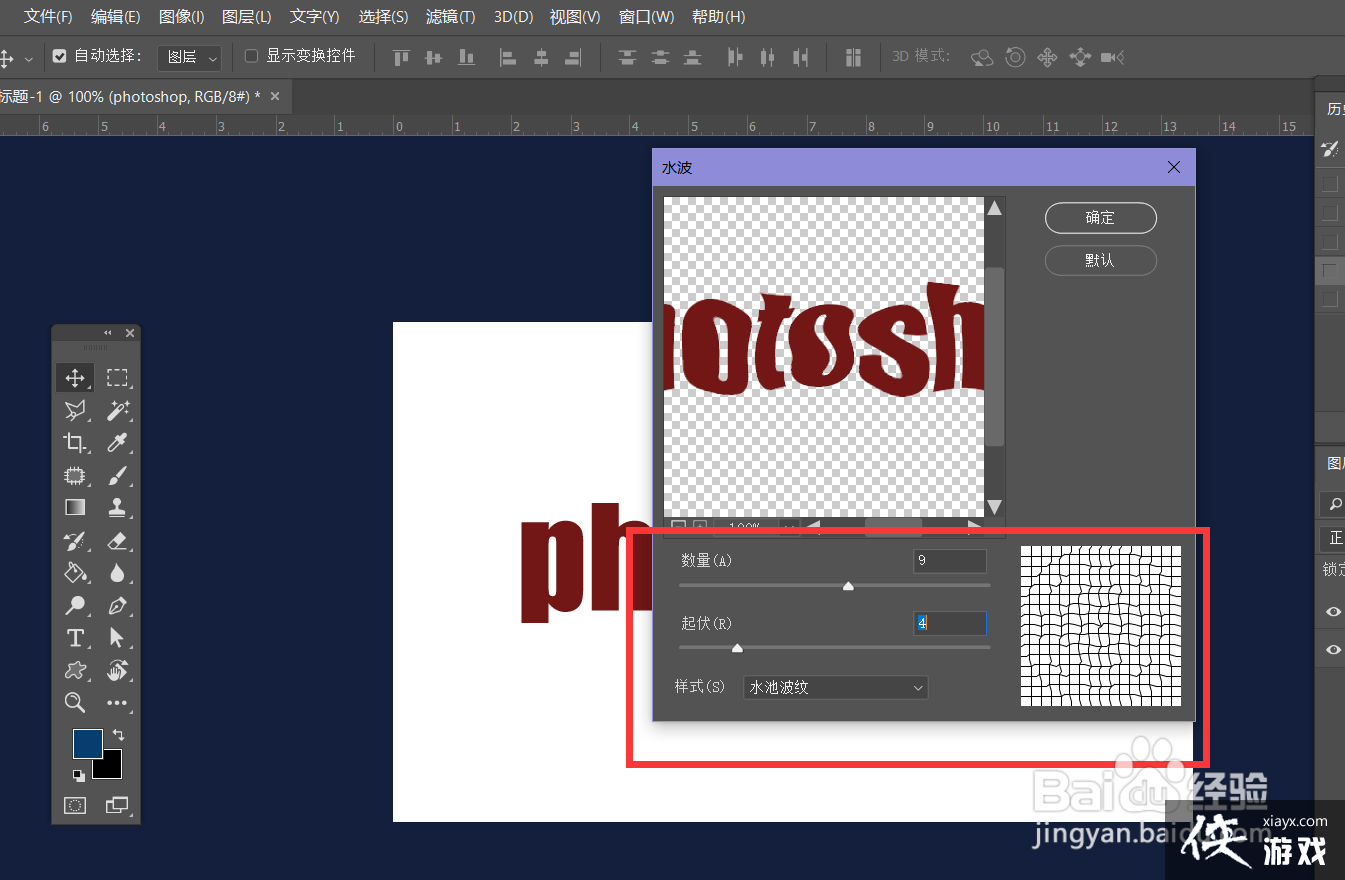Viewport: 1345px width, 880px height.
Task: Click align left edges icon in options bar
Action: pos(508,57)
